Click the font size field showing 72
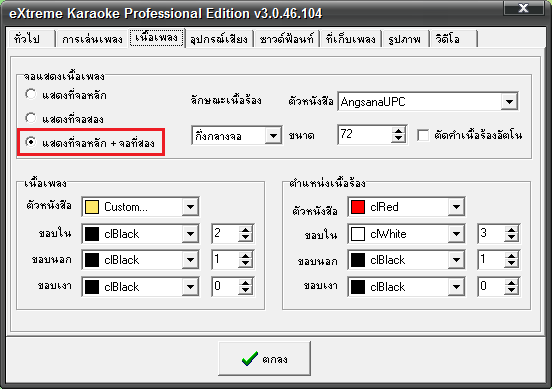The image size is (552, 389). tap(364, 134)
